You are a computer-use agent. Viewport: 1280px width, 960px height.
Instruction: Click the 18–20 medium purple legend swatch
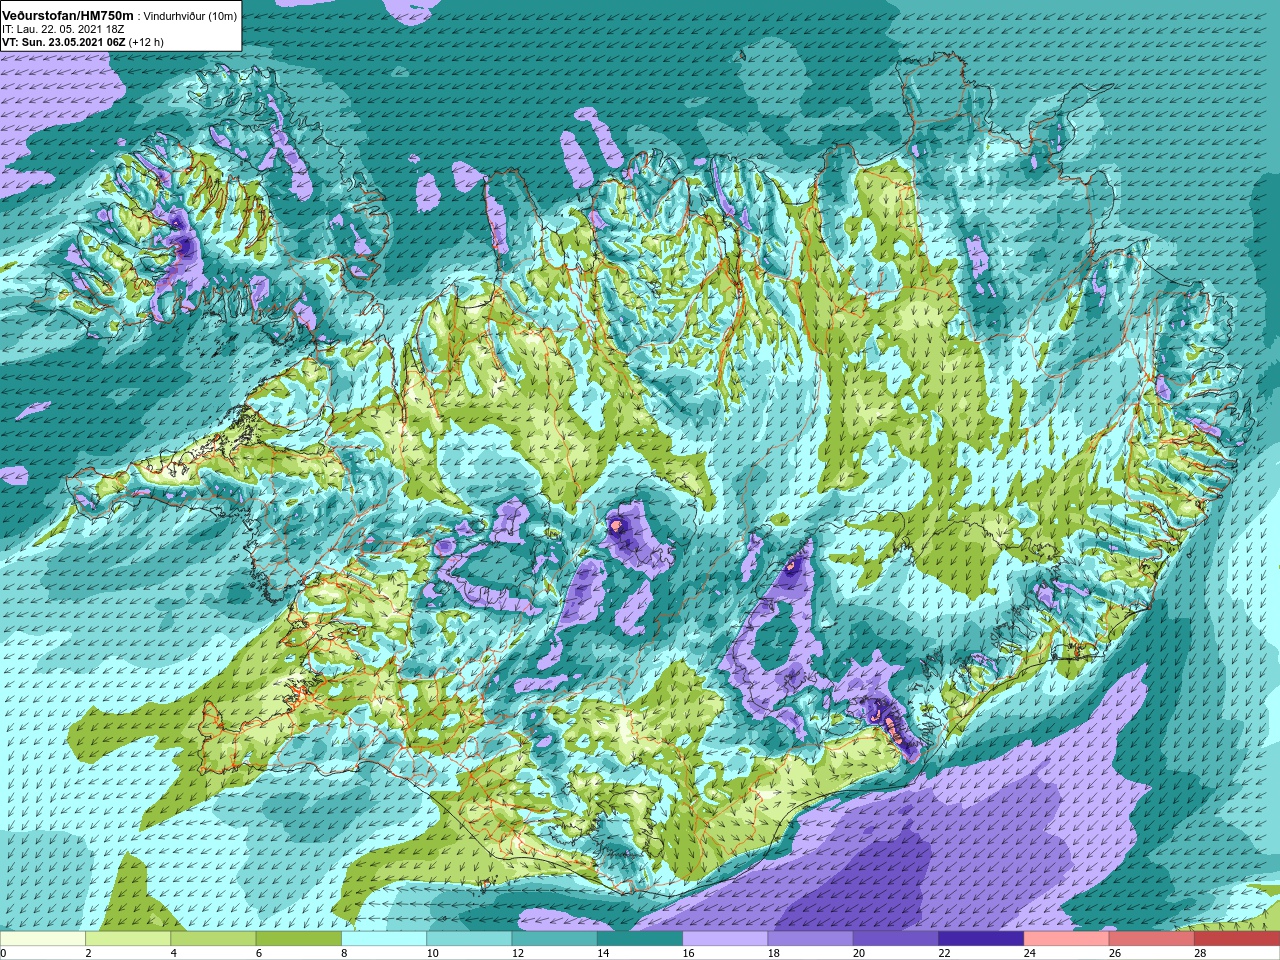pyautogui.click(x=811, y=939)
